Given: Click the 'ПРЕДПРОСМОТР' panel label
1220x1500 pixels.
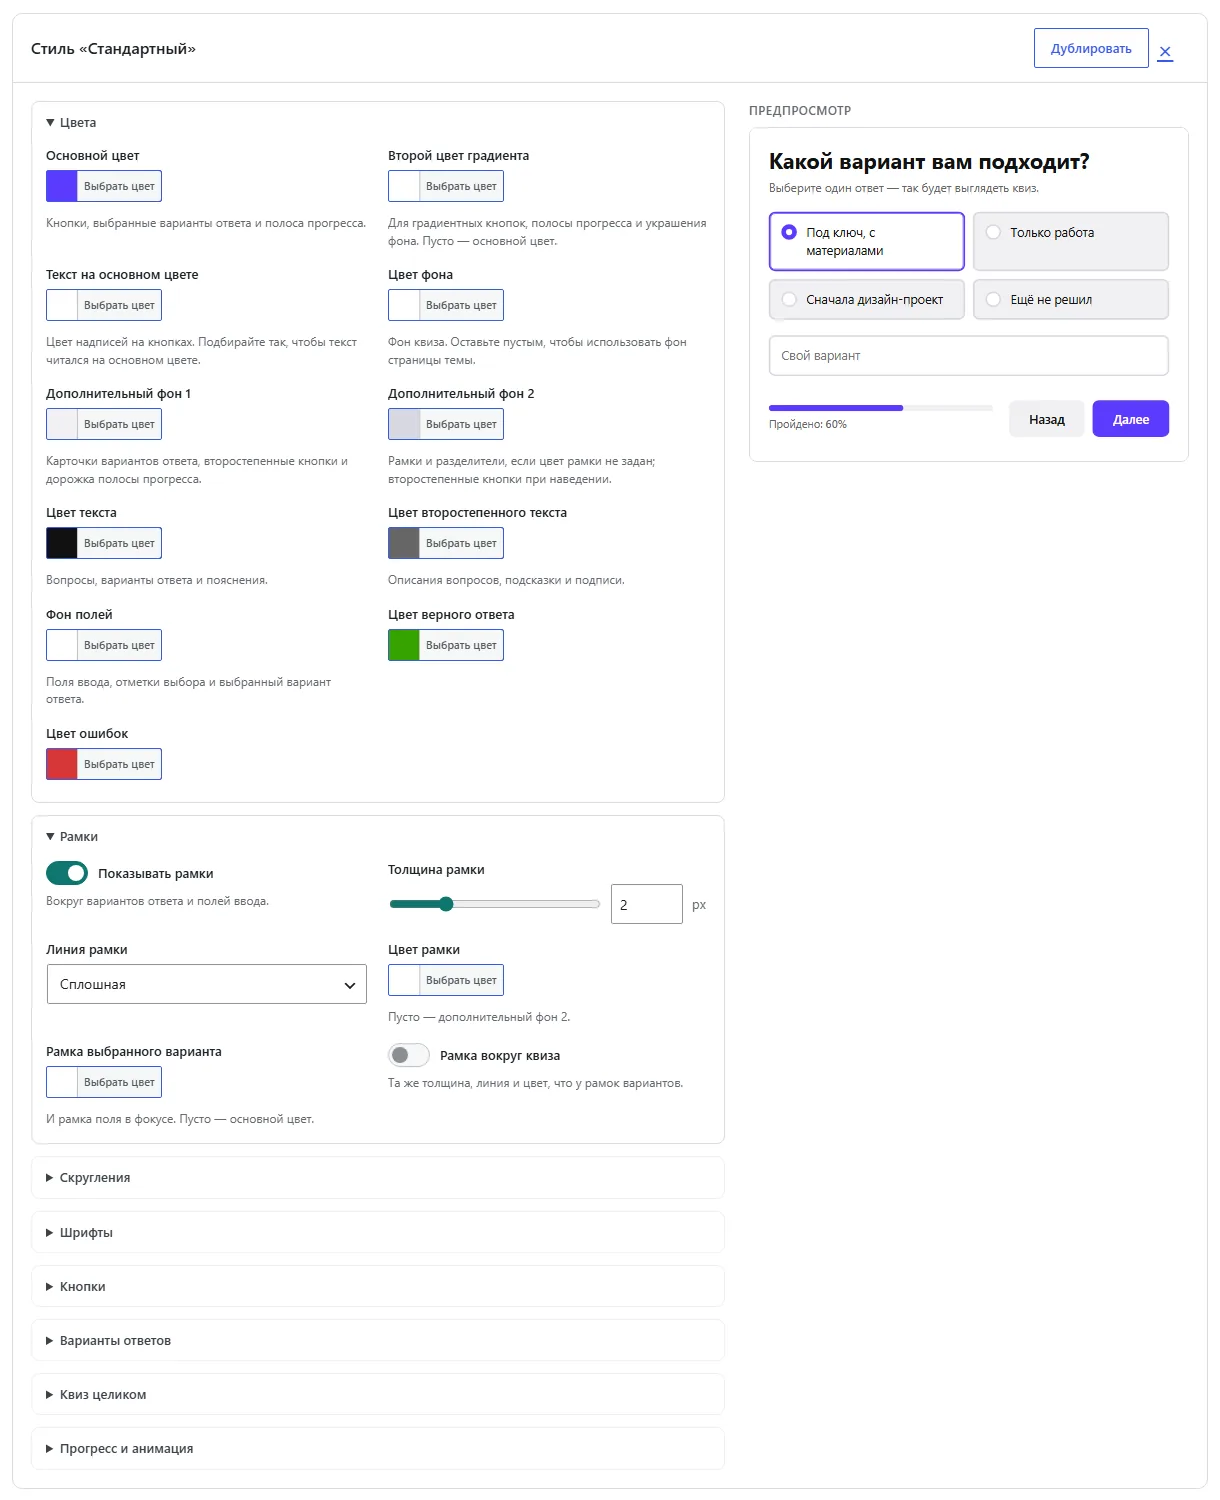Looking at the screenshot, I should [800, 111].
